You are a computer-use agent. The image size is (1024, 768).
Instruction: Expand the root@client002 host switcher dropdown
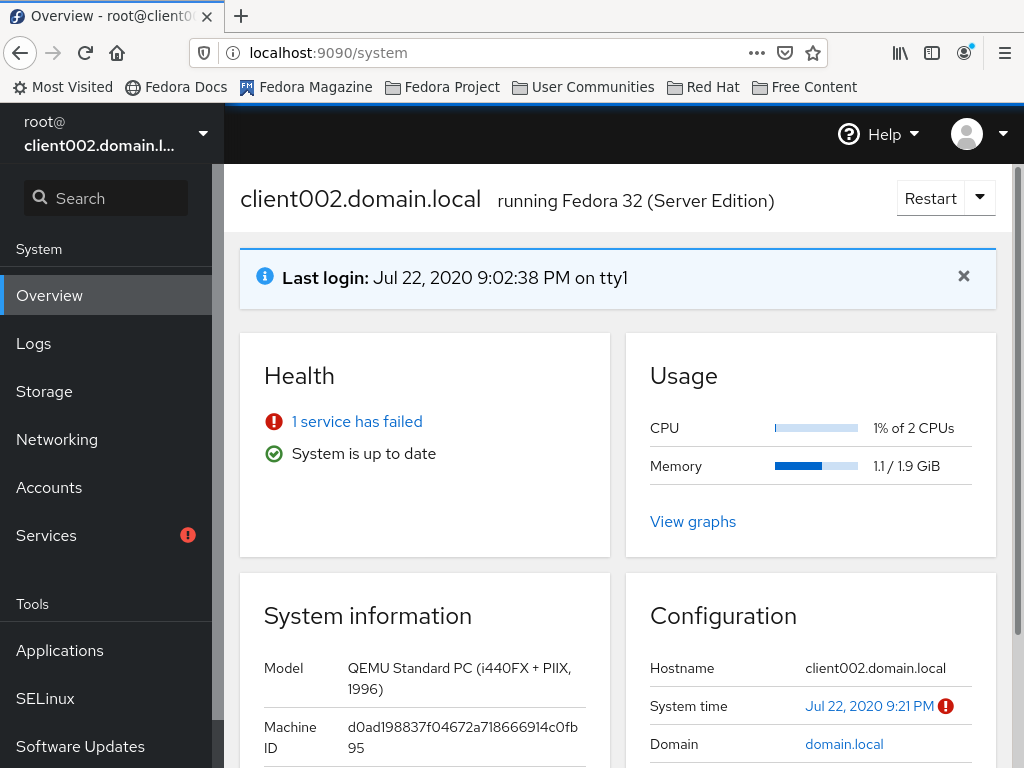pyautogui.click(x=203, y=133)
